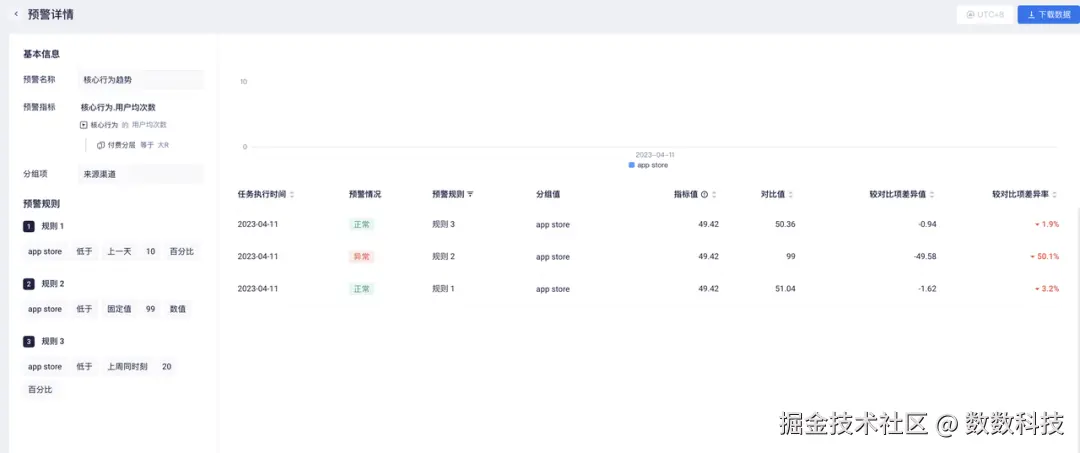This screenshot has height=453, width=1080.
Task: Click the 规则 1 cell in the table
Action: [444, 289]
